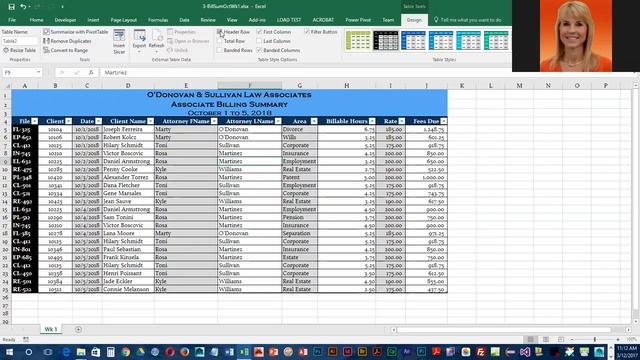Toggle the Banded Columns checkbox
The image size is (640, 360).
pos(259,50)
